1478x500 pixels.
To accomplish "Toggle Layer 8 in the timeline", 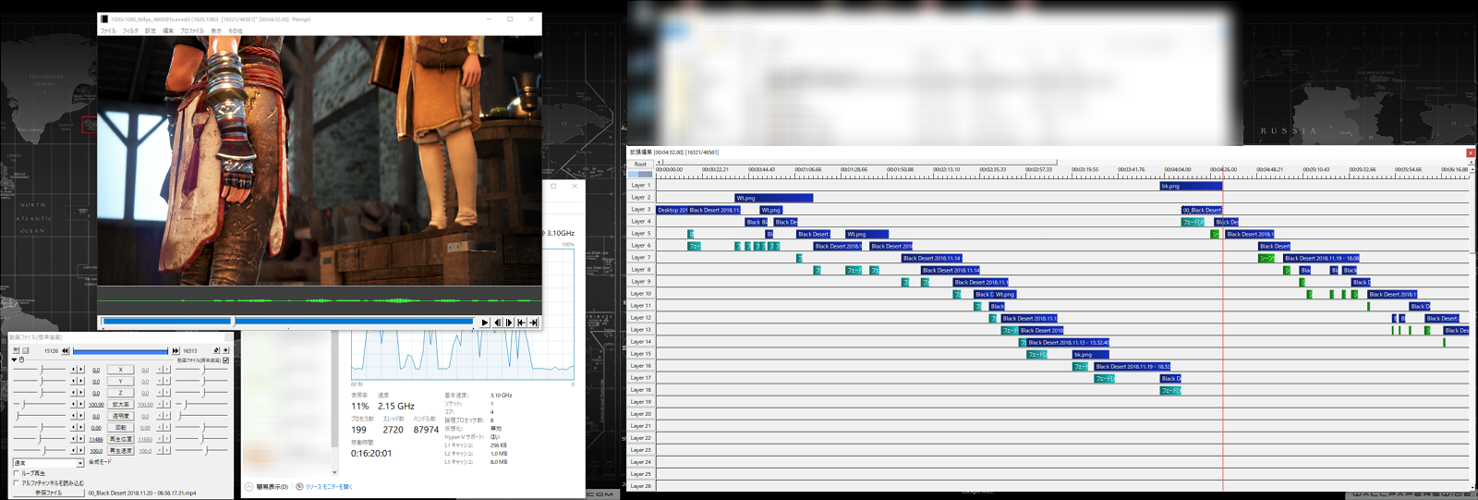I will tap(640, 269).
